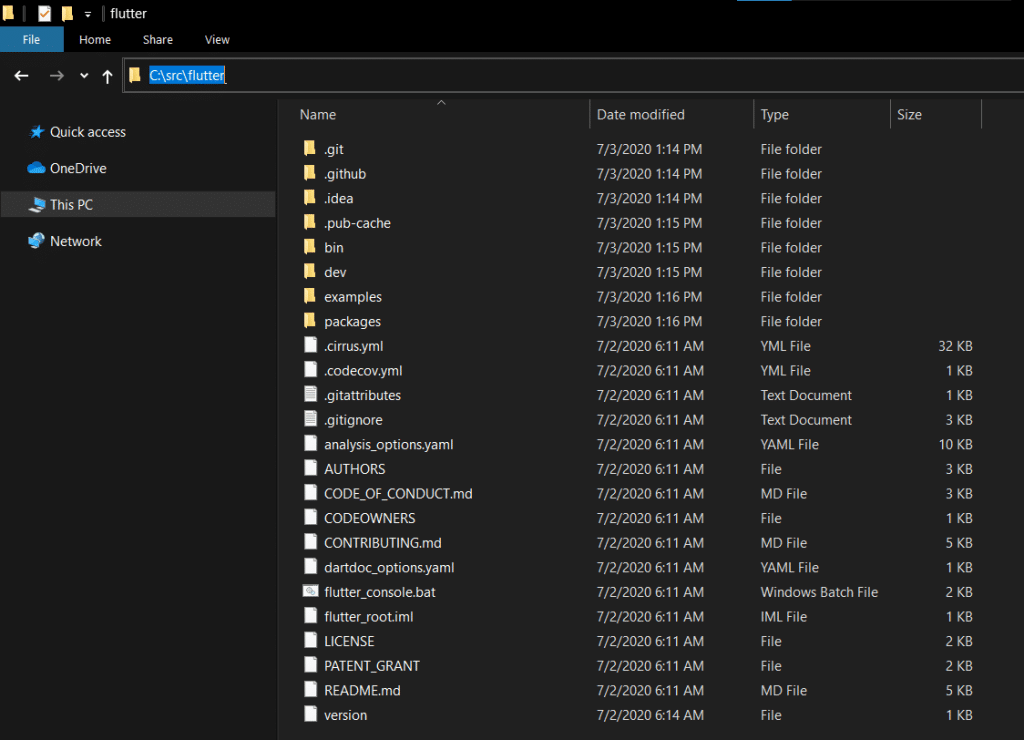Image resolution: width=1024 pixels, height=740 pixels.
Task: Open the recent locations dropdown arrow
Action: pyautogui.click(x=84, y=76)
